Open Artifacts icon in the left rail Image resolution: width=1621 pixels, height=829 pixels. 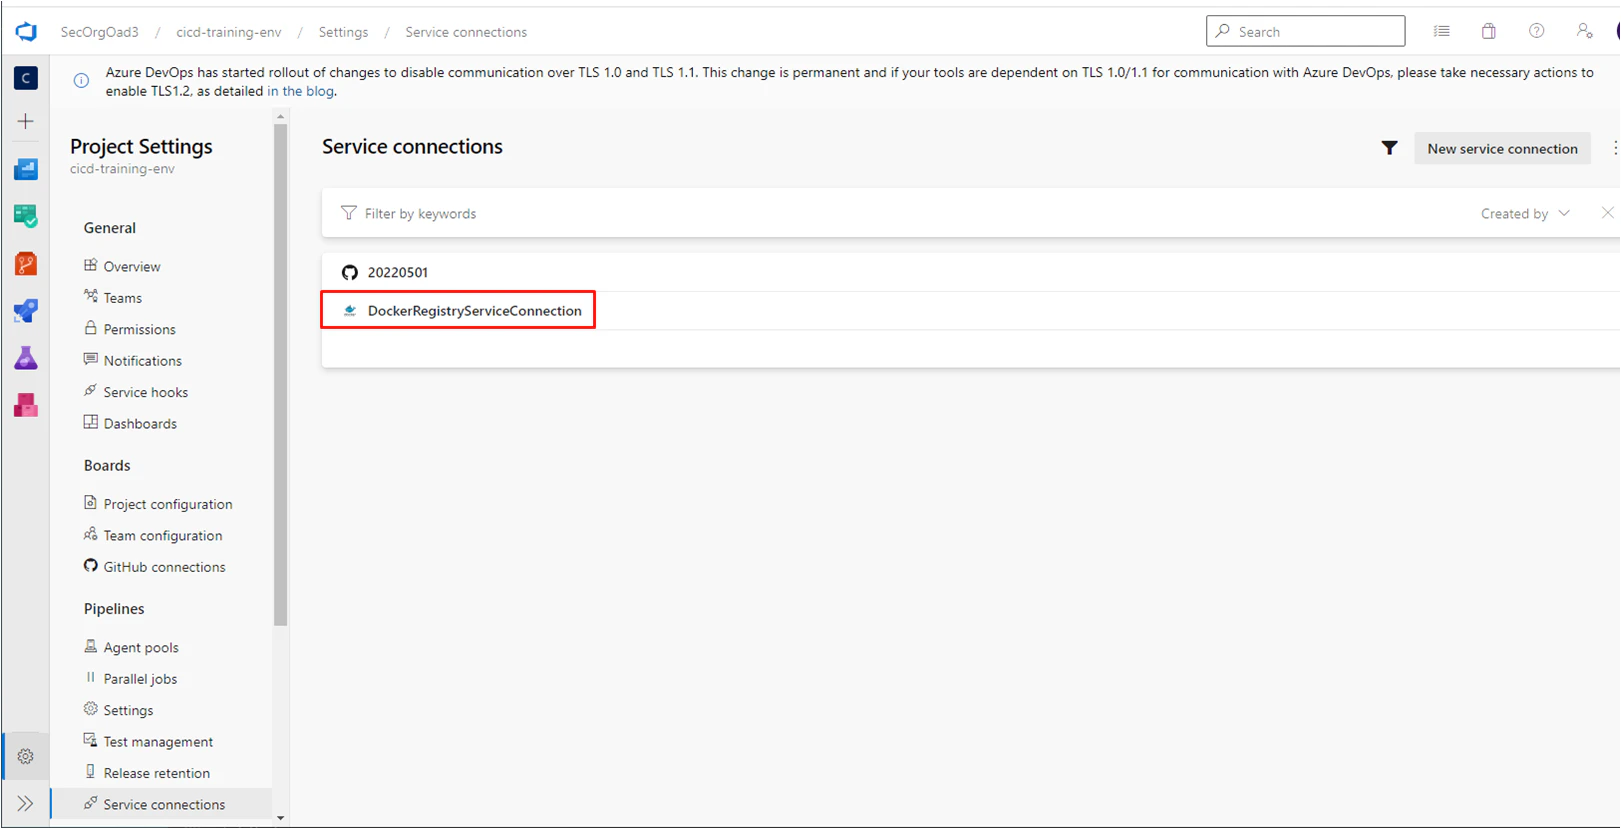coord(26,405)
